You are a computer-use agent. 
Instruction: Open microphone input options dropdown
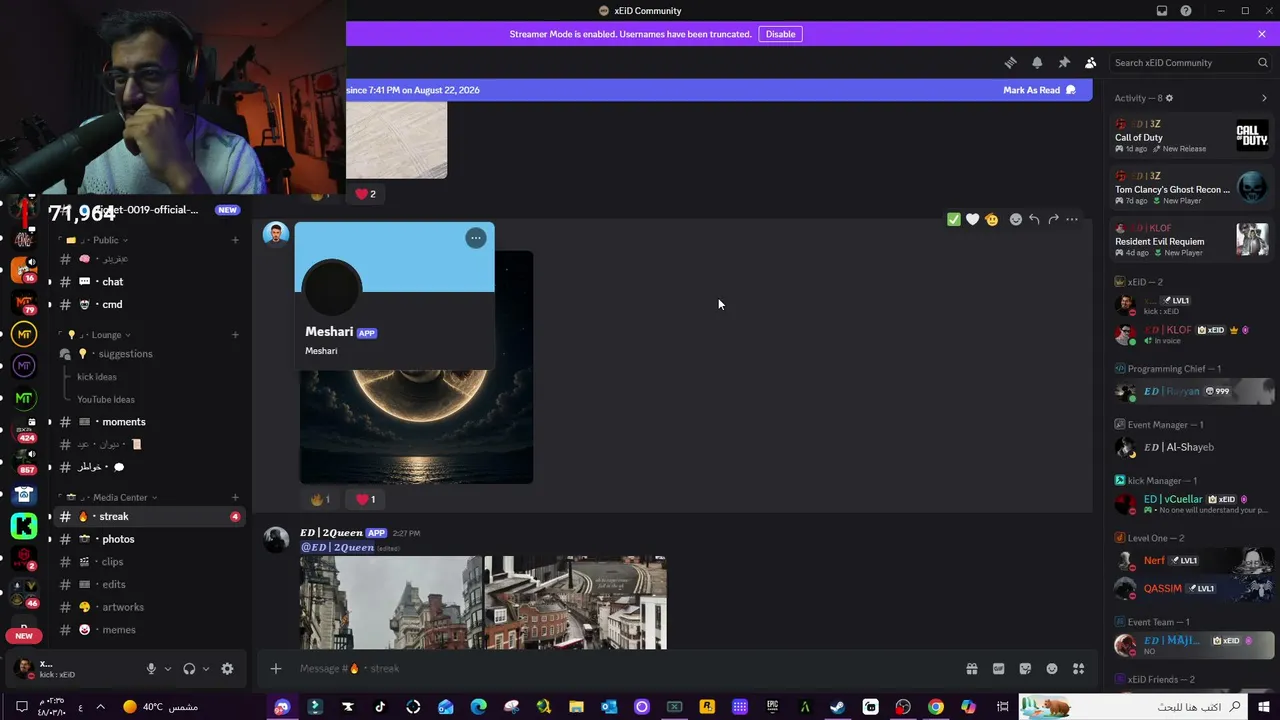point(167,669)
